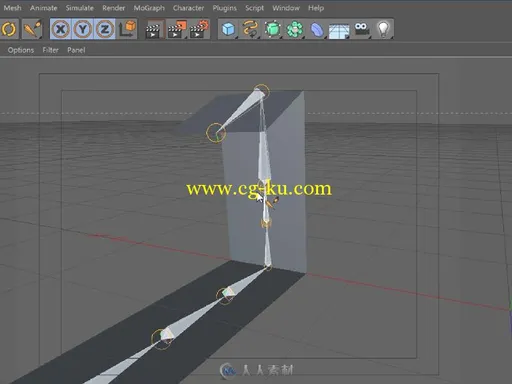The height and width of the screenshot is (384, 512).
Task: Add the green flower array icon
Action: pos(295,29)
